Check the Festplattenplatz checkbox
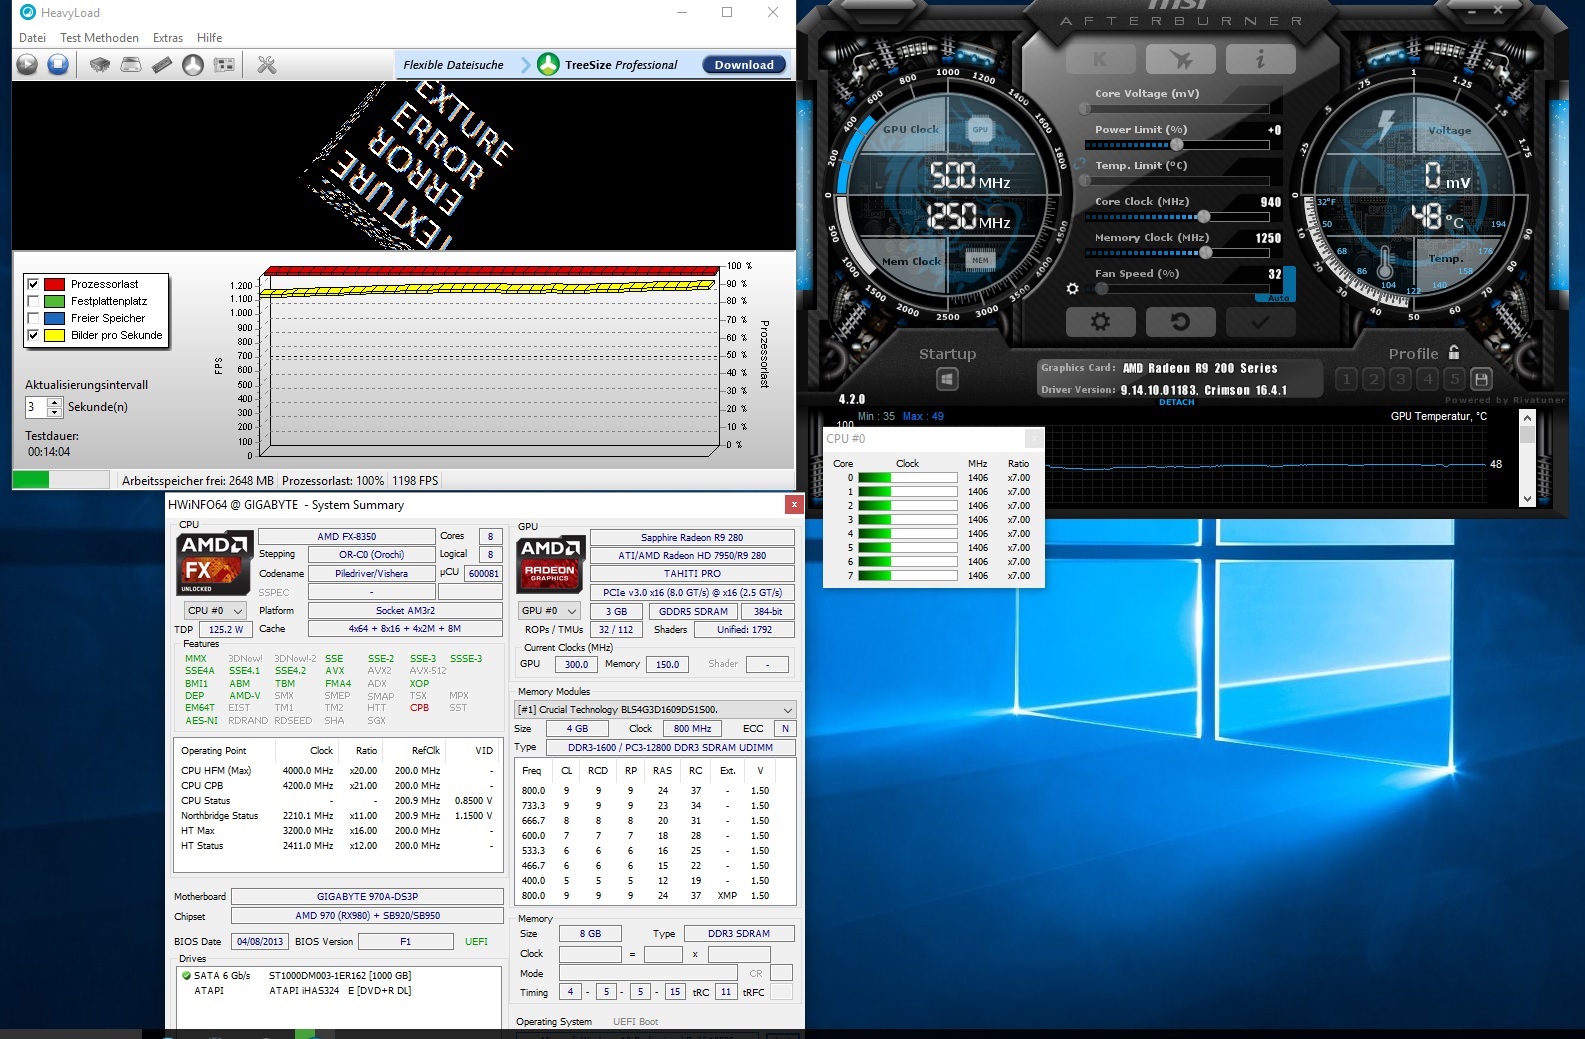This screenshot has height=1039, width=1585. (33, 301)
